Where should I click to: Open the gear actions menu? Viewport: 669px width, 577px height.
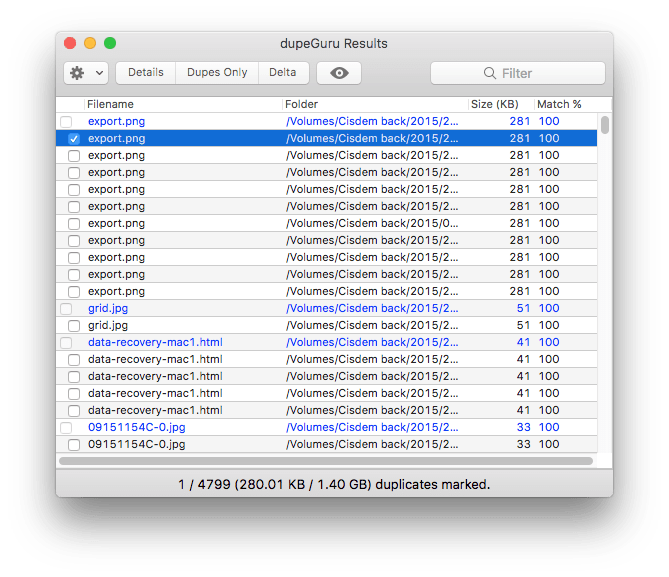[x=86, y=73]
